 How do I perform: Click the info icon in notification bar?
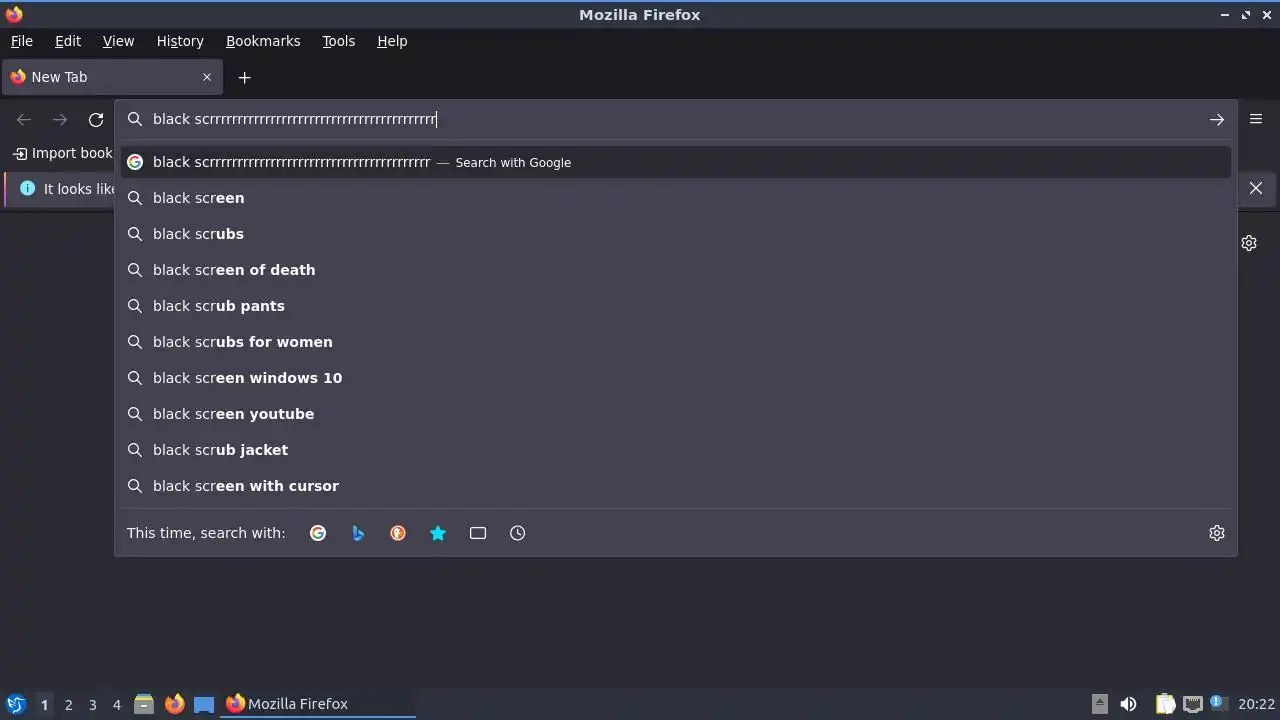[x=27, y=188]
